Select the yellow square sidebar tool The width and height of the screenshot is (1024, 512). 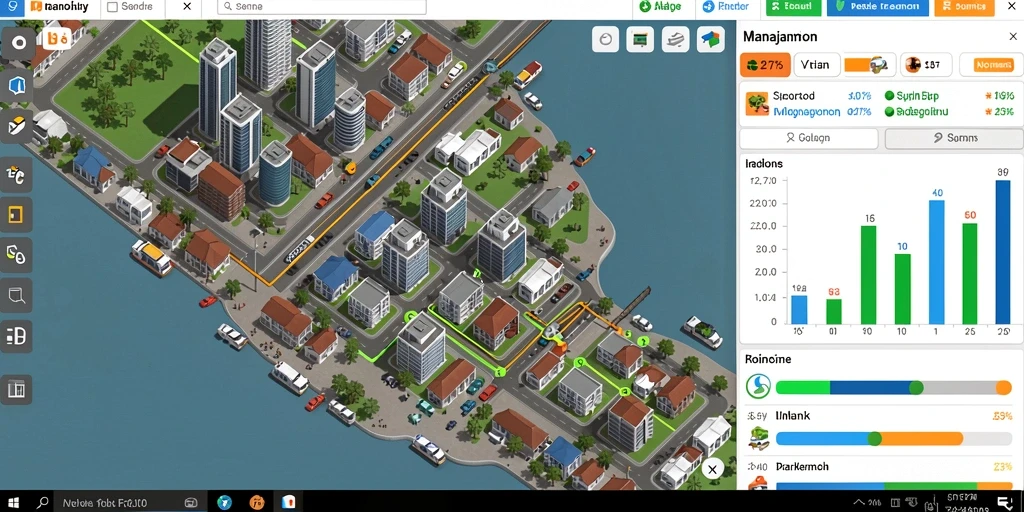pyautogui.click(x=16, y=214)
